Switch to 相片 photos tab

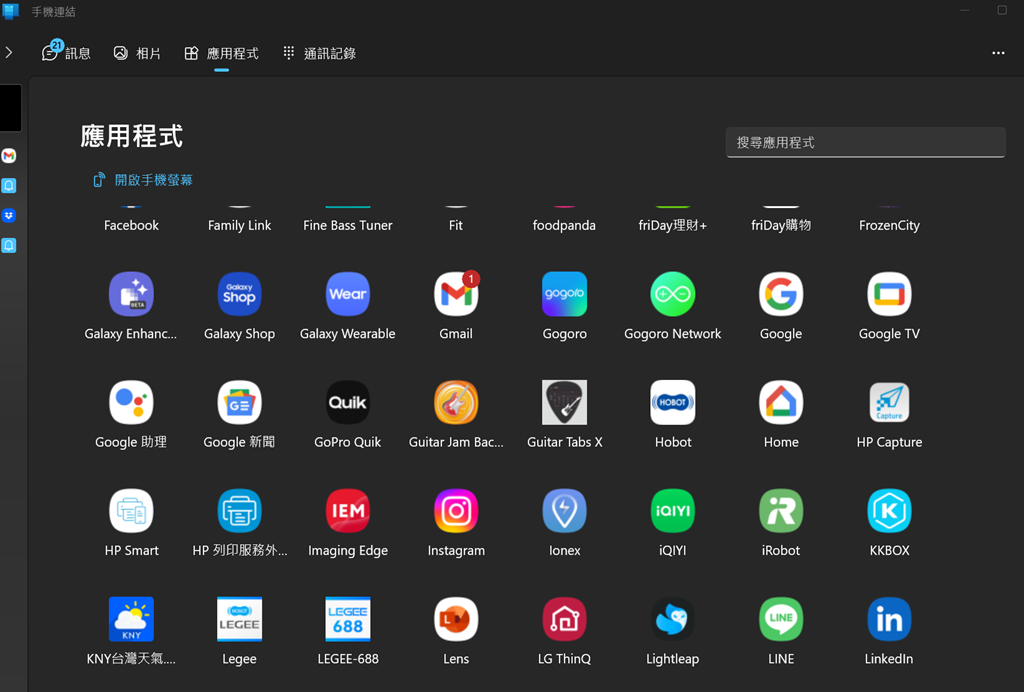pyautogui.click(x=137, y=53)
